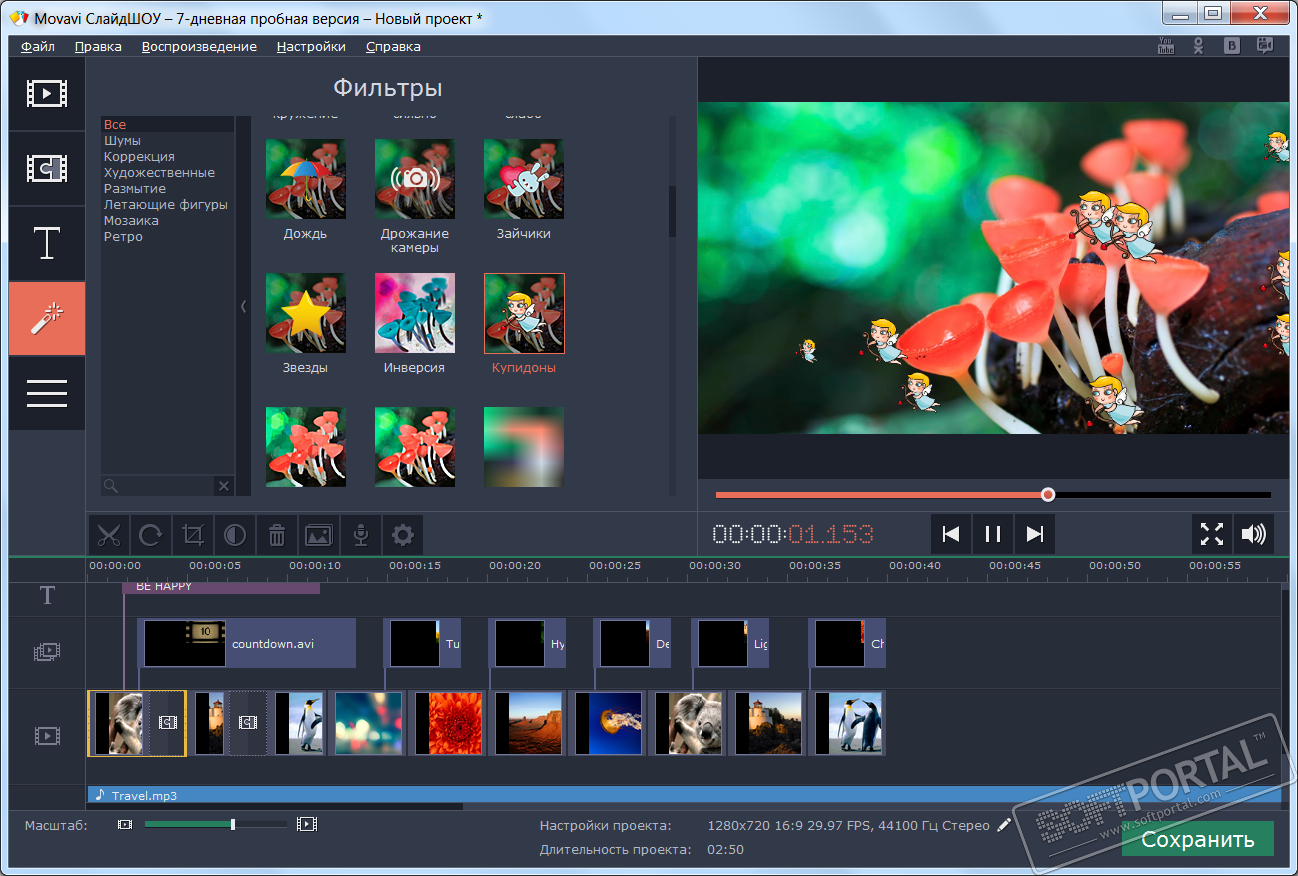This screenshot has height=876, width=1298.
Task: Click the main video track icon
Action: point(47,737)
